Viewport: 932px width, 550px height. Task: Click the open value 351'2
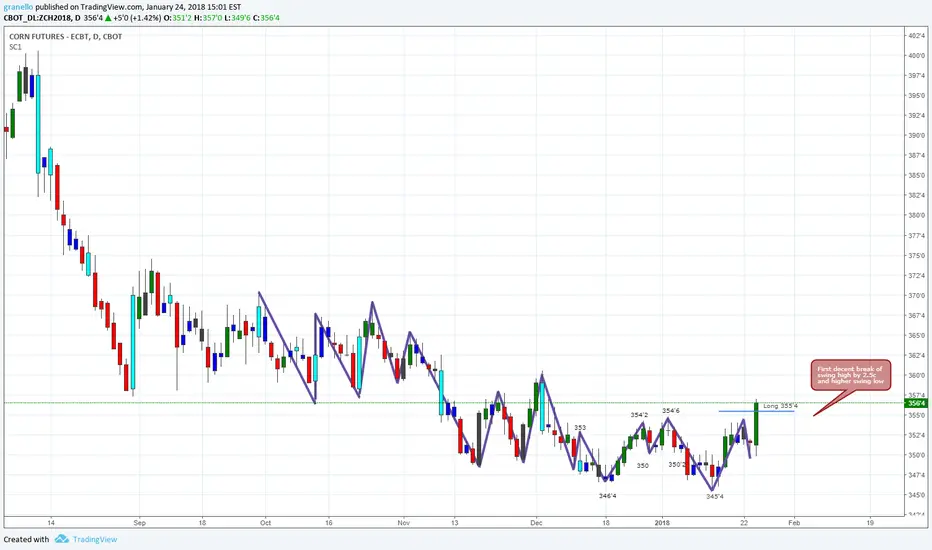pyautogui.click(x=181, y=18)
